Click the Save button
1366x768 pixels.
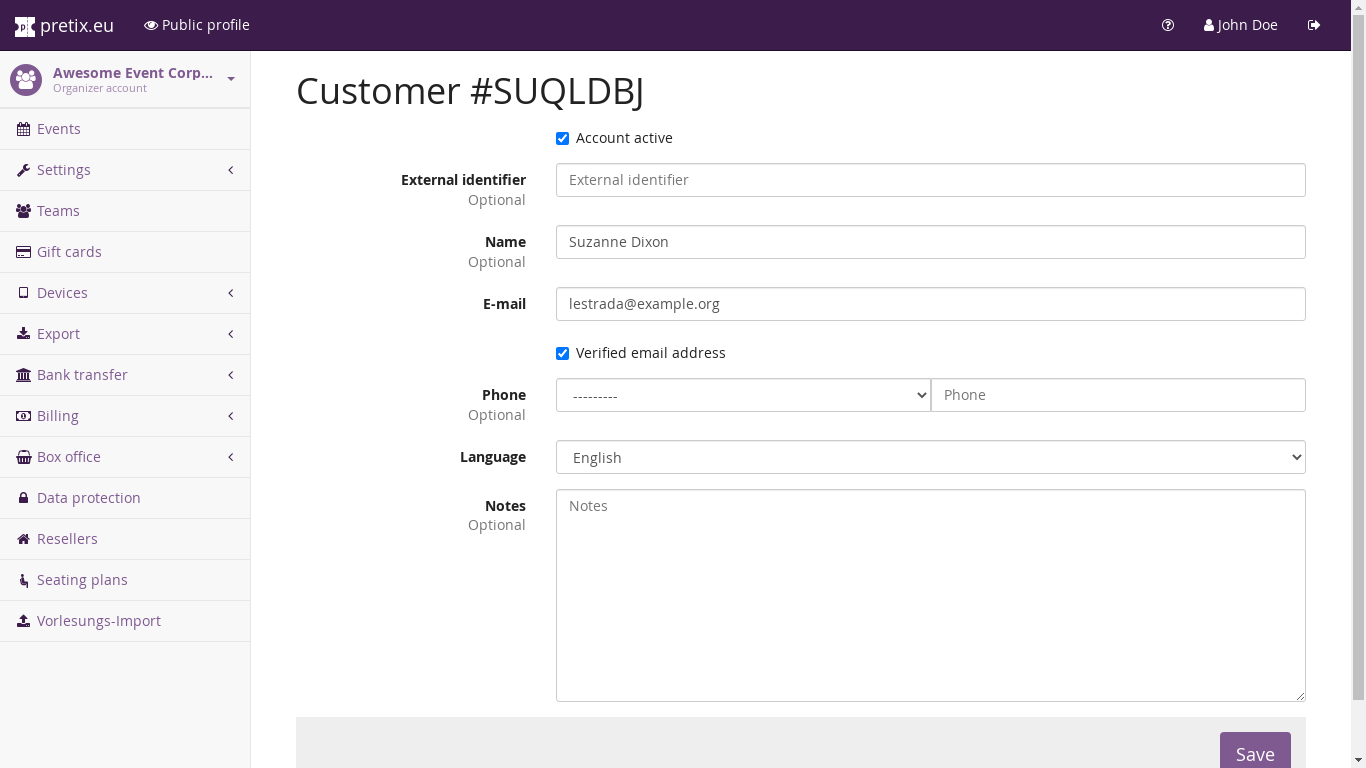1254,752
